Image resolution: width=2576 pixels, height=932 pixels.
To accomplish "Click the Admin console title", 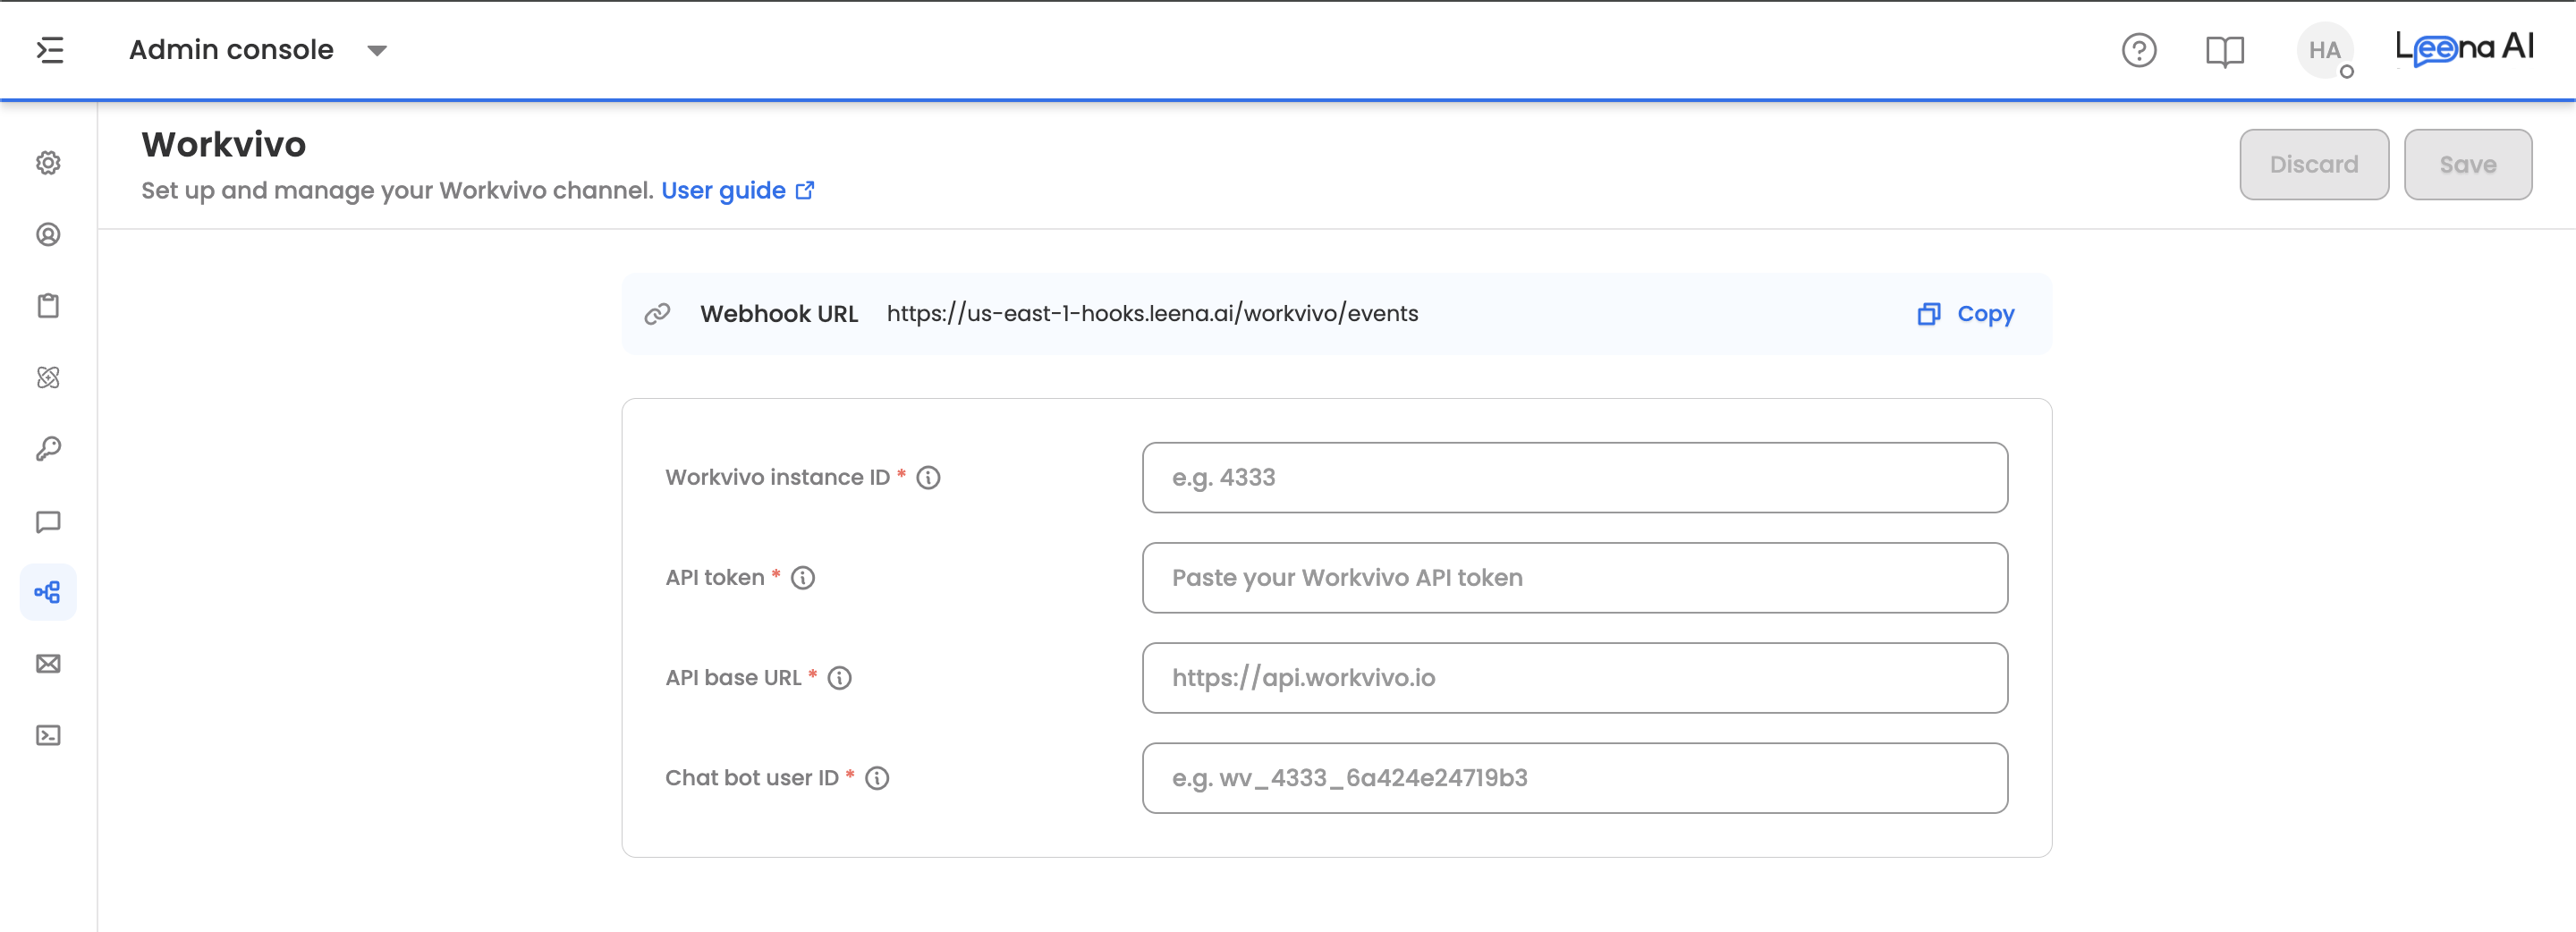I will coord(231,49).
